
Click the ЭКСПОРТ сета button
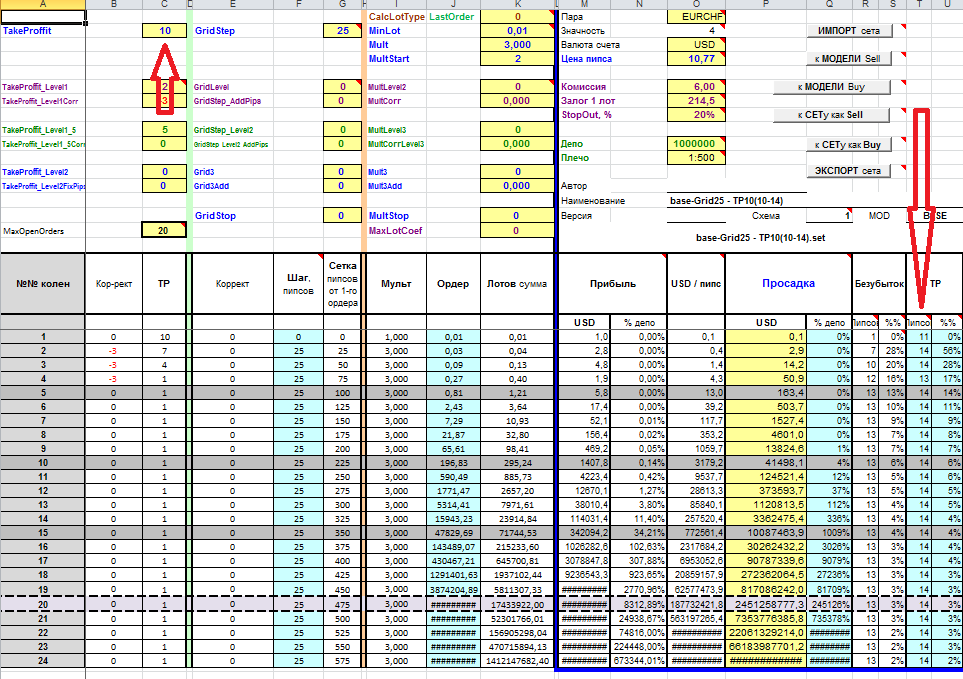pos(849,171)
